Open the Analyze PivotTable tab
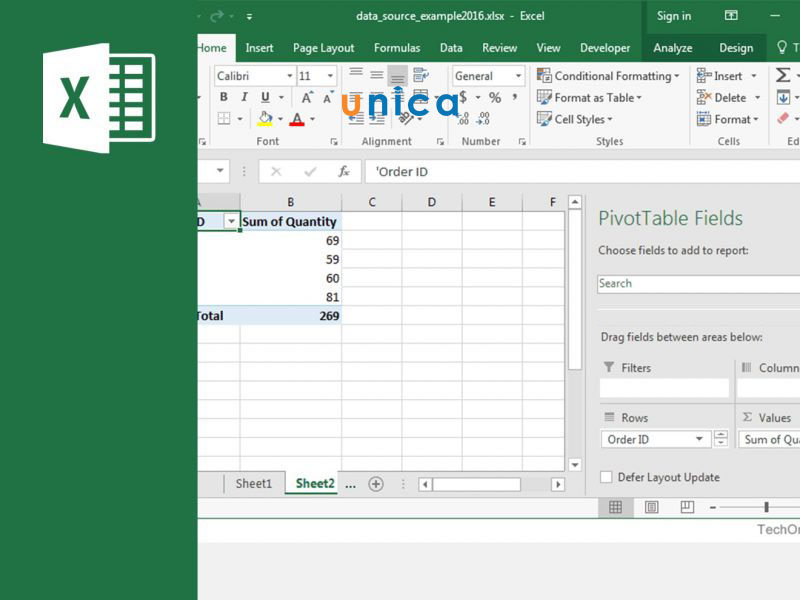The height and width of the screenshot is (600, 800). pos(672,48)
